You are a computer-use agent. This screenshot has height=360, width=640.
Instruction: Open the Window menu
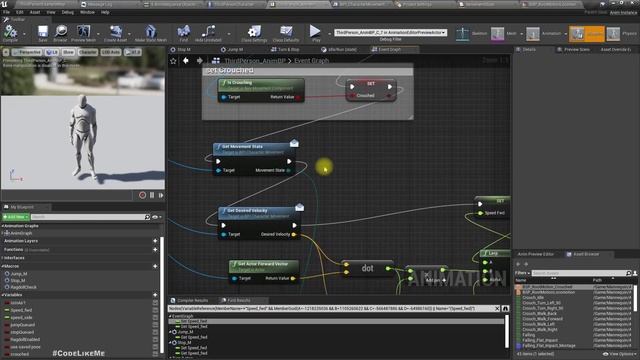87,12
